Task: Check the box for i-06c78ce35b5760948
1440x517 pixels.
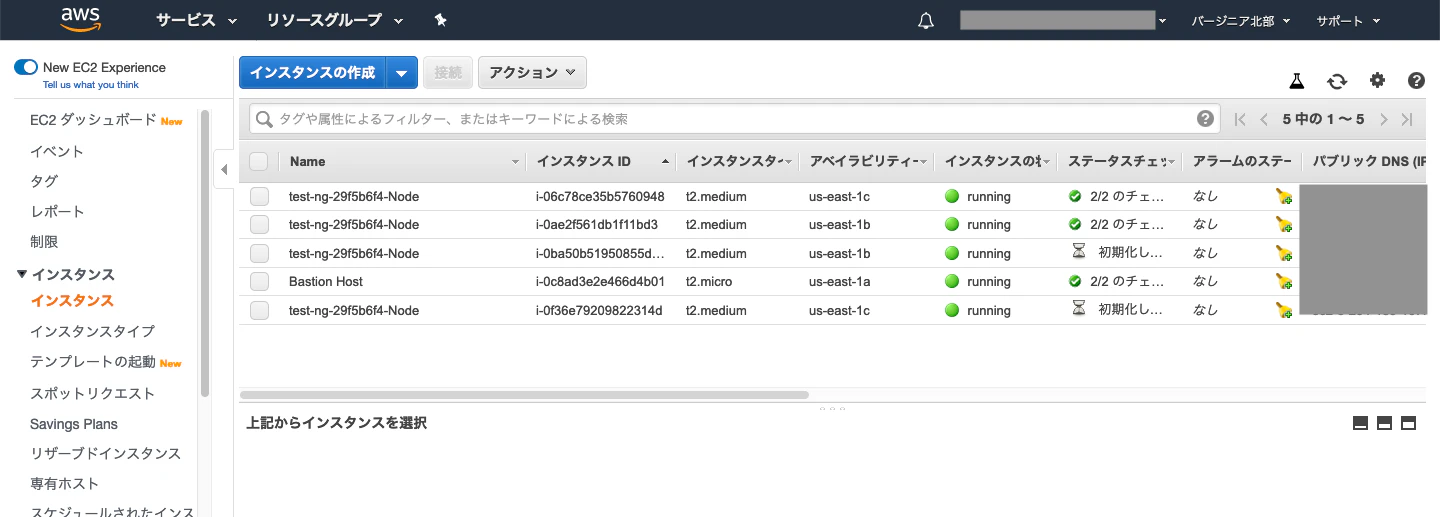Action: point(259,197)
